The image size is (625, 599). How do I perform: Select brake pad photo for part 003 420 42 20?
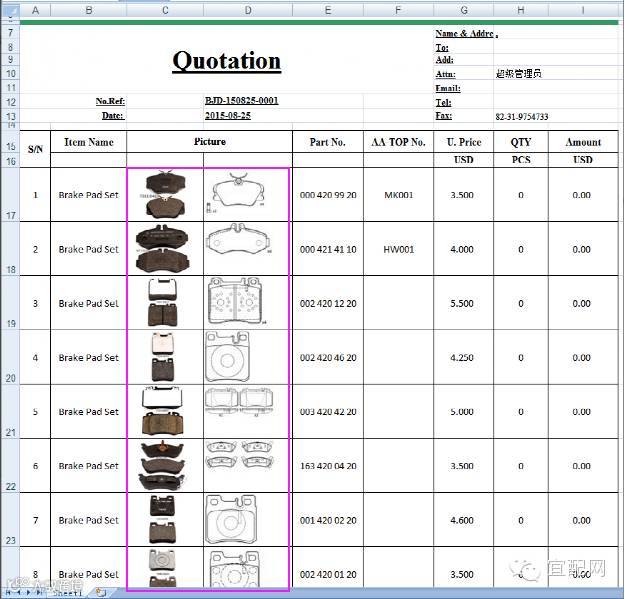(x=163, y=411)
